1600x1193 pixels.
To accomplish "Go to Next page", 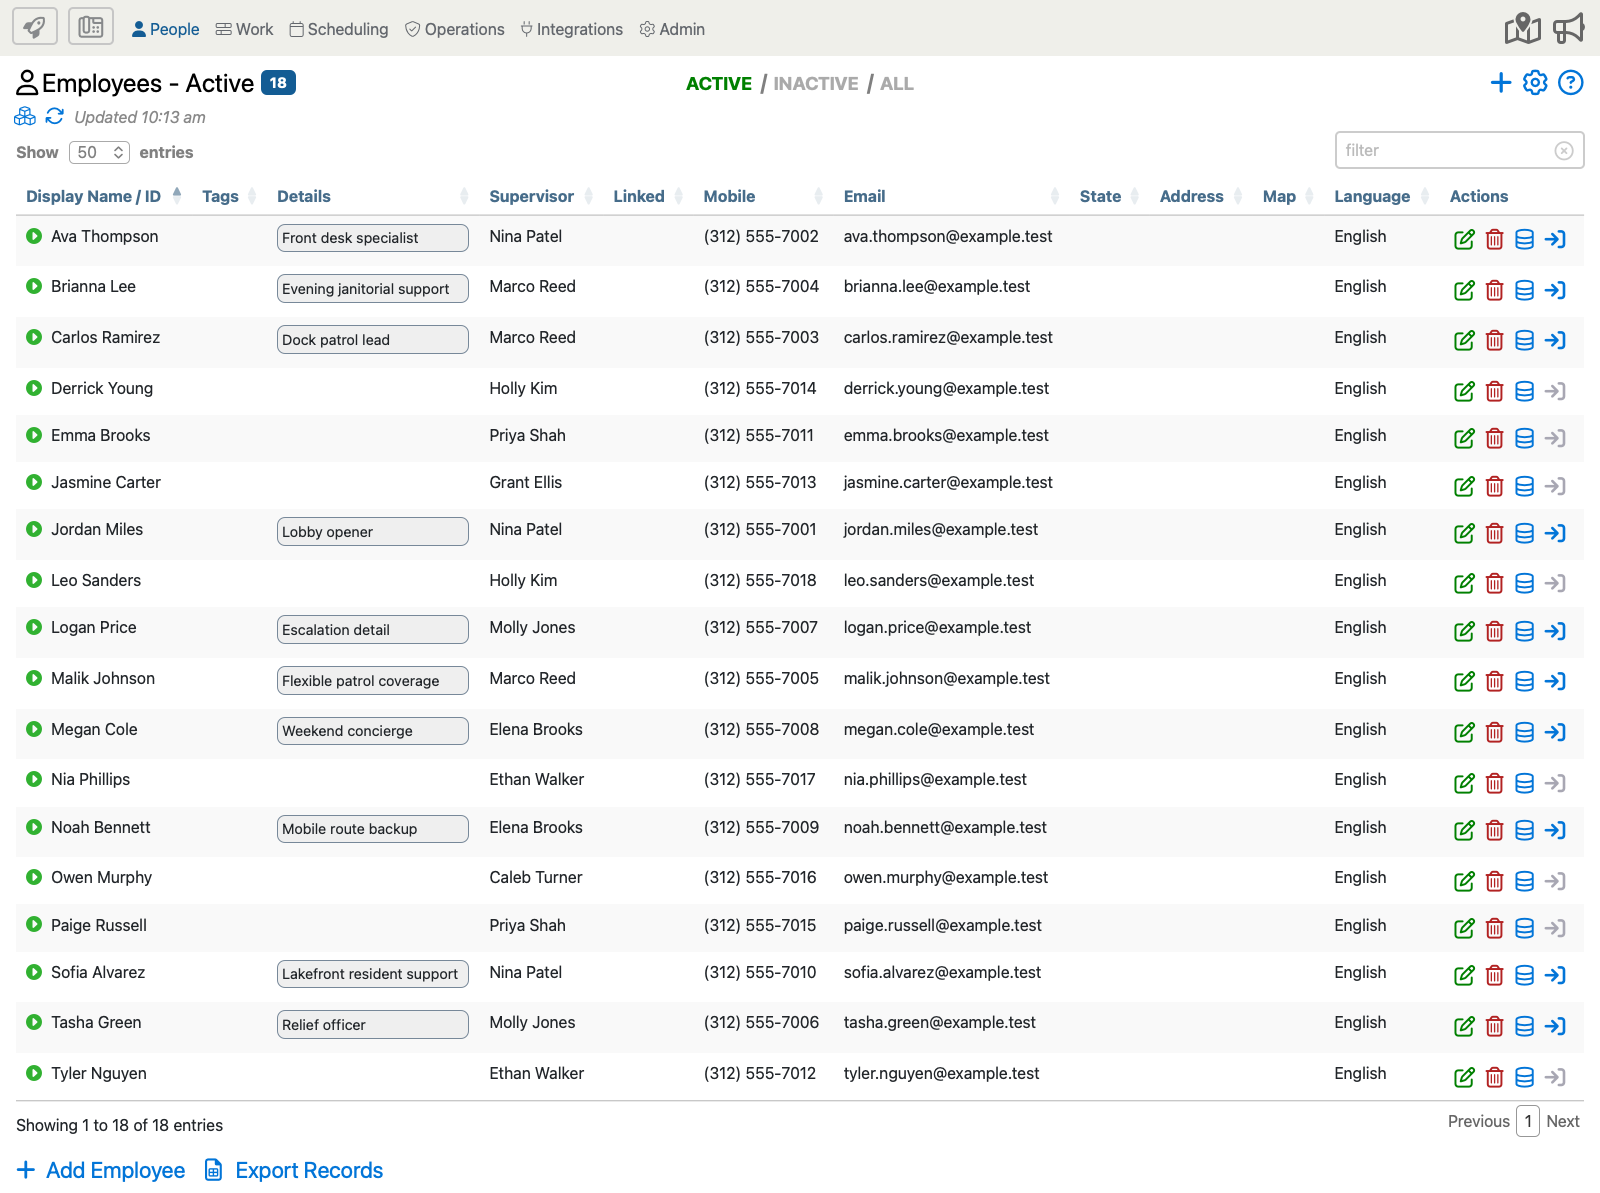I will 1562,1121.
